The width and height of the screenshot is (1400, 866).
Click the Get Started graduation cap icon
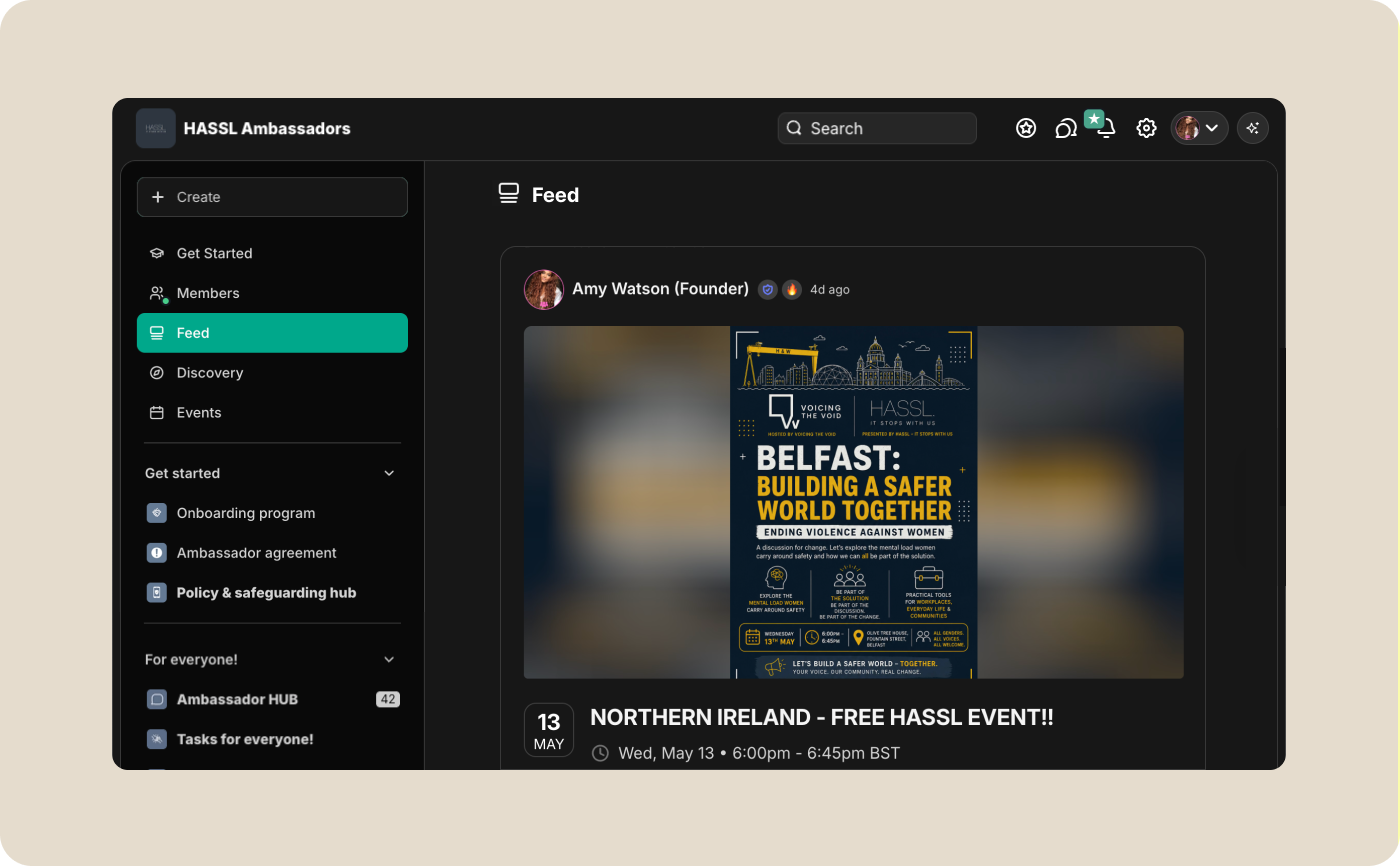pos(156,253)
